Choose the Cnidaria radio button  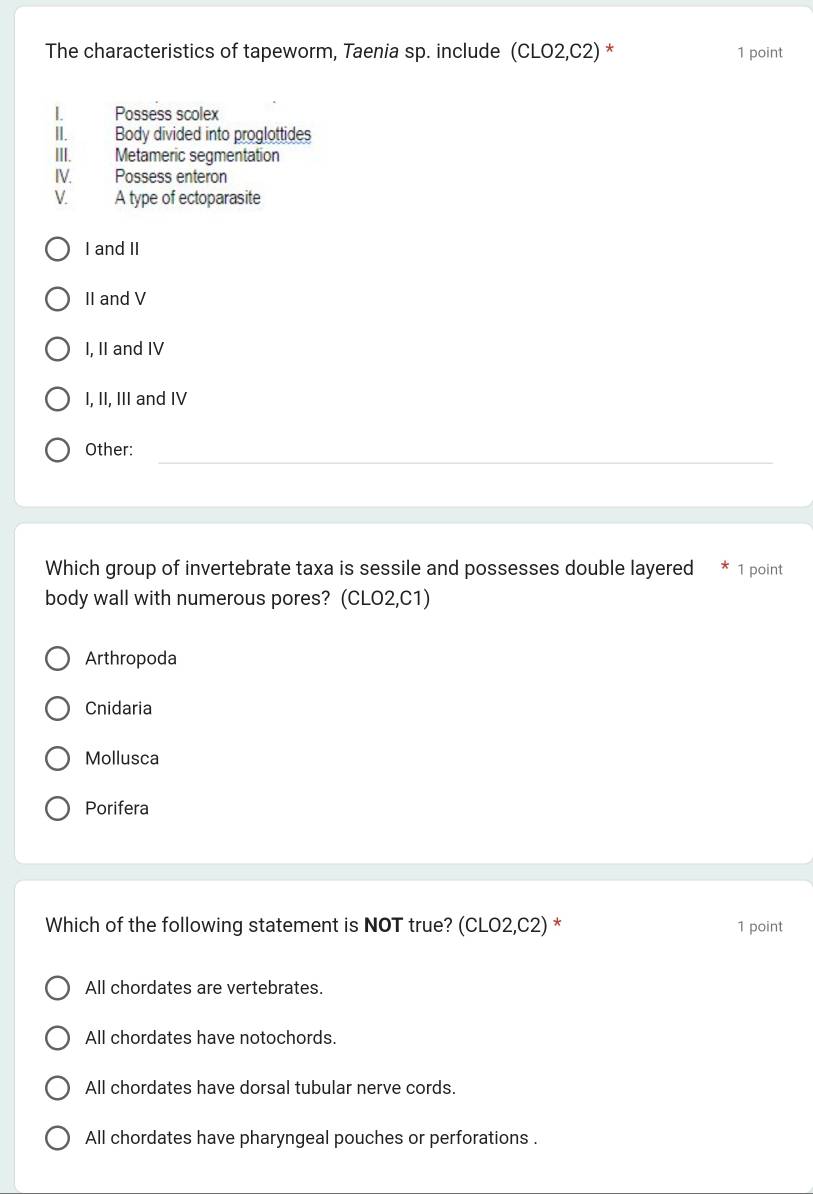coord(58,708)
